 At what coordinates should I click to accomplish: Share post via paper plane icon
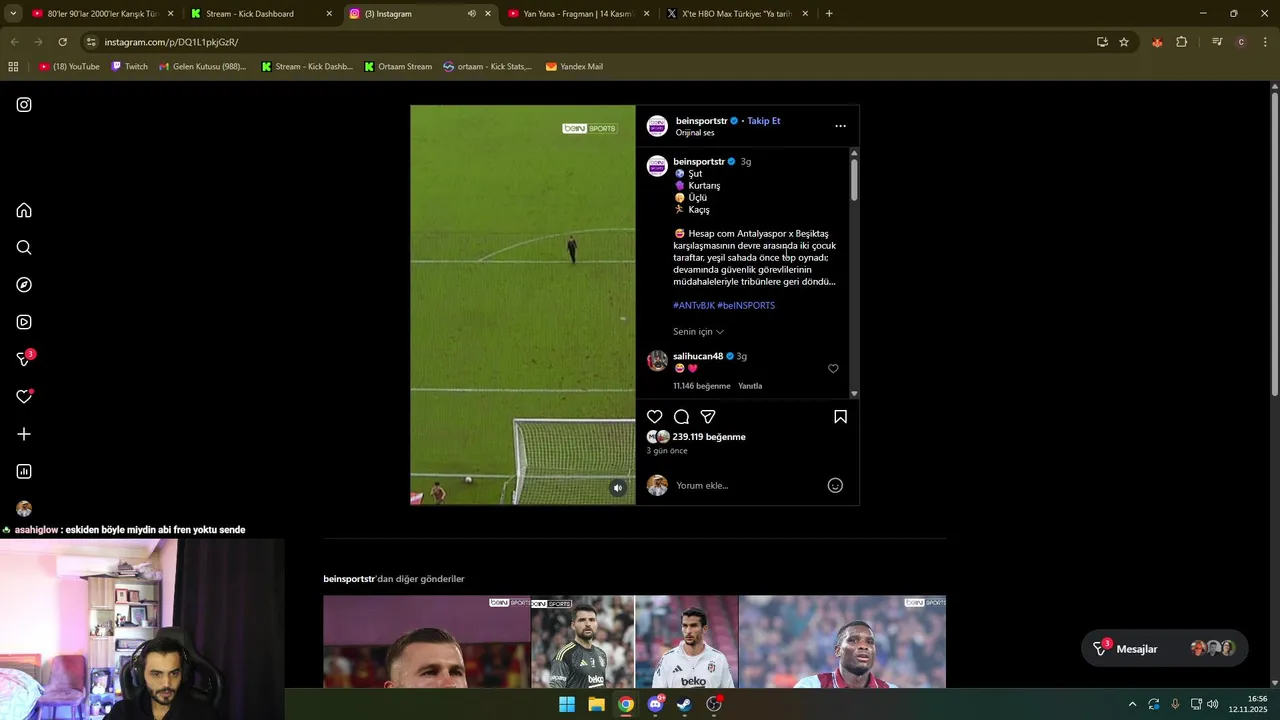click(708, 416)
